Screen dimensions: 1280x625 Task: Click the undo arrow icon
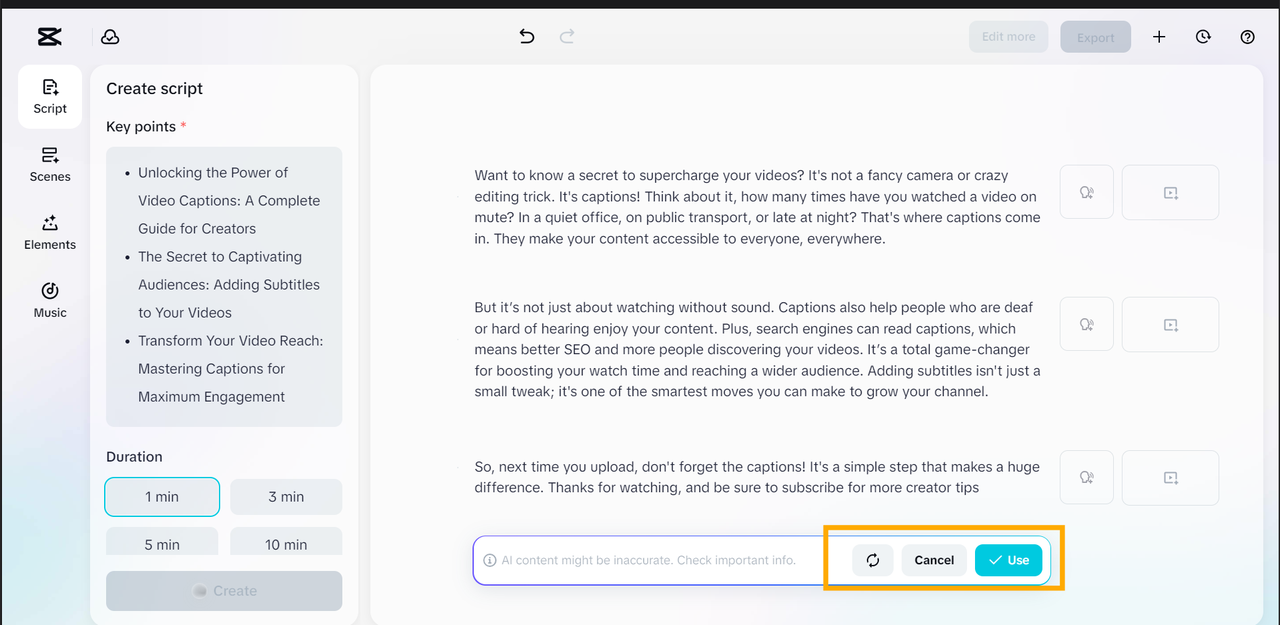(x=527, y=37)
